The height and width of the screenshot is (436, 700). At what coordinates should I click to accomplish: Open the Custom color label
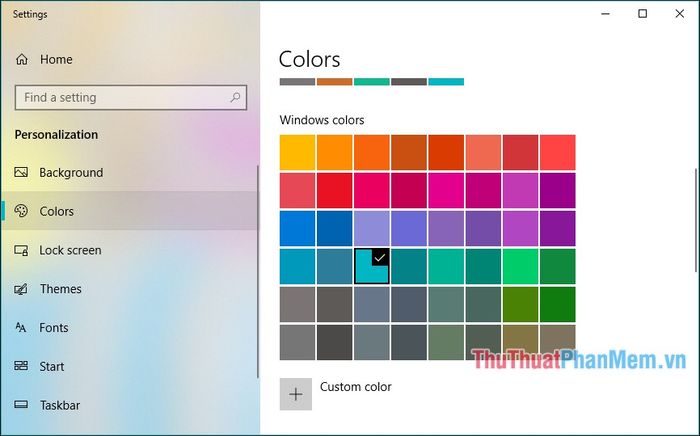click(355, 386)
